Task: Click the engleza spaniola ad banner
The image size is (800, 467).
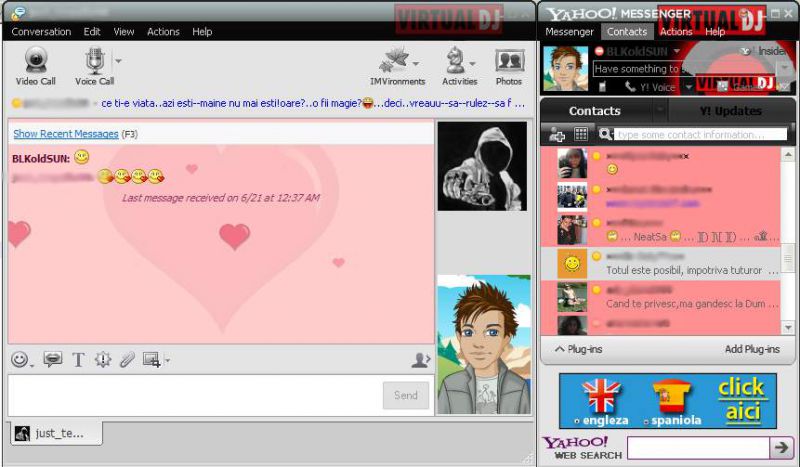Action: coord(668,401)
